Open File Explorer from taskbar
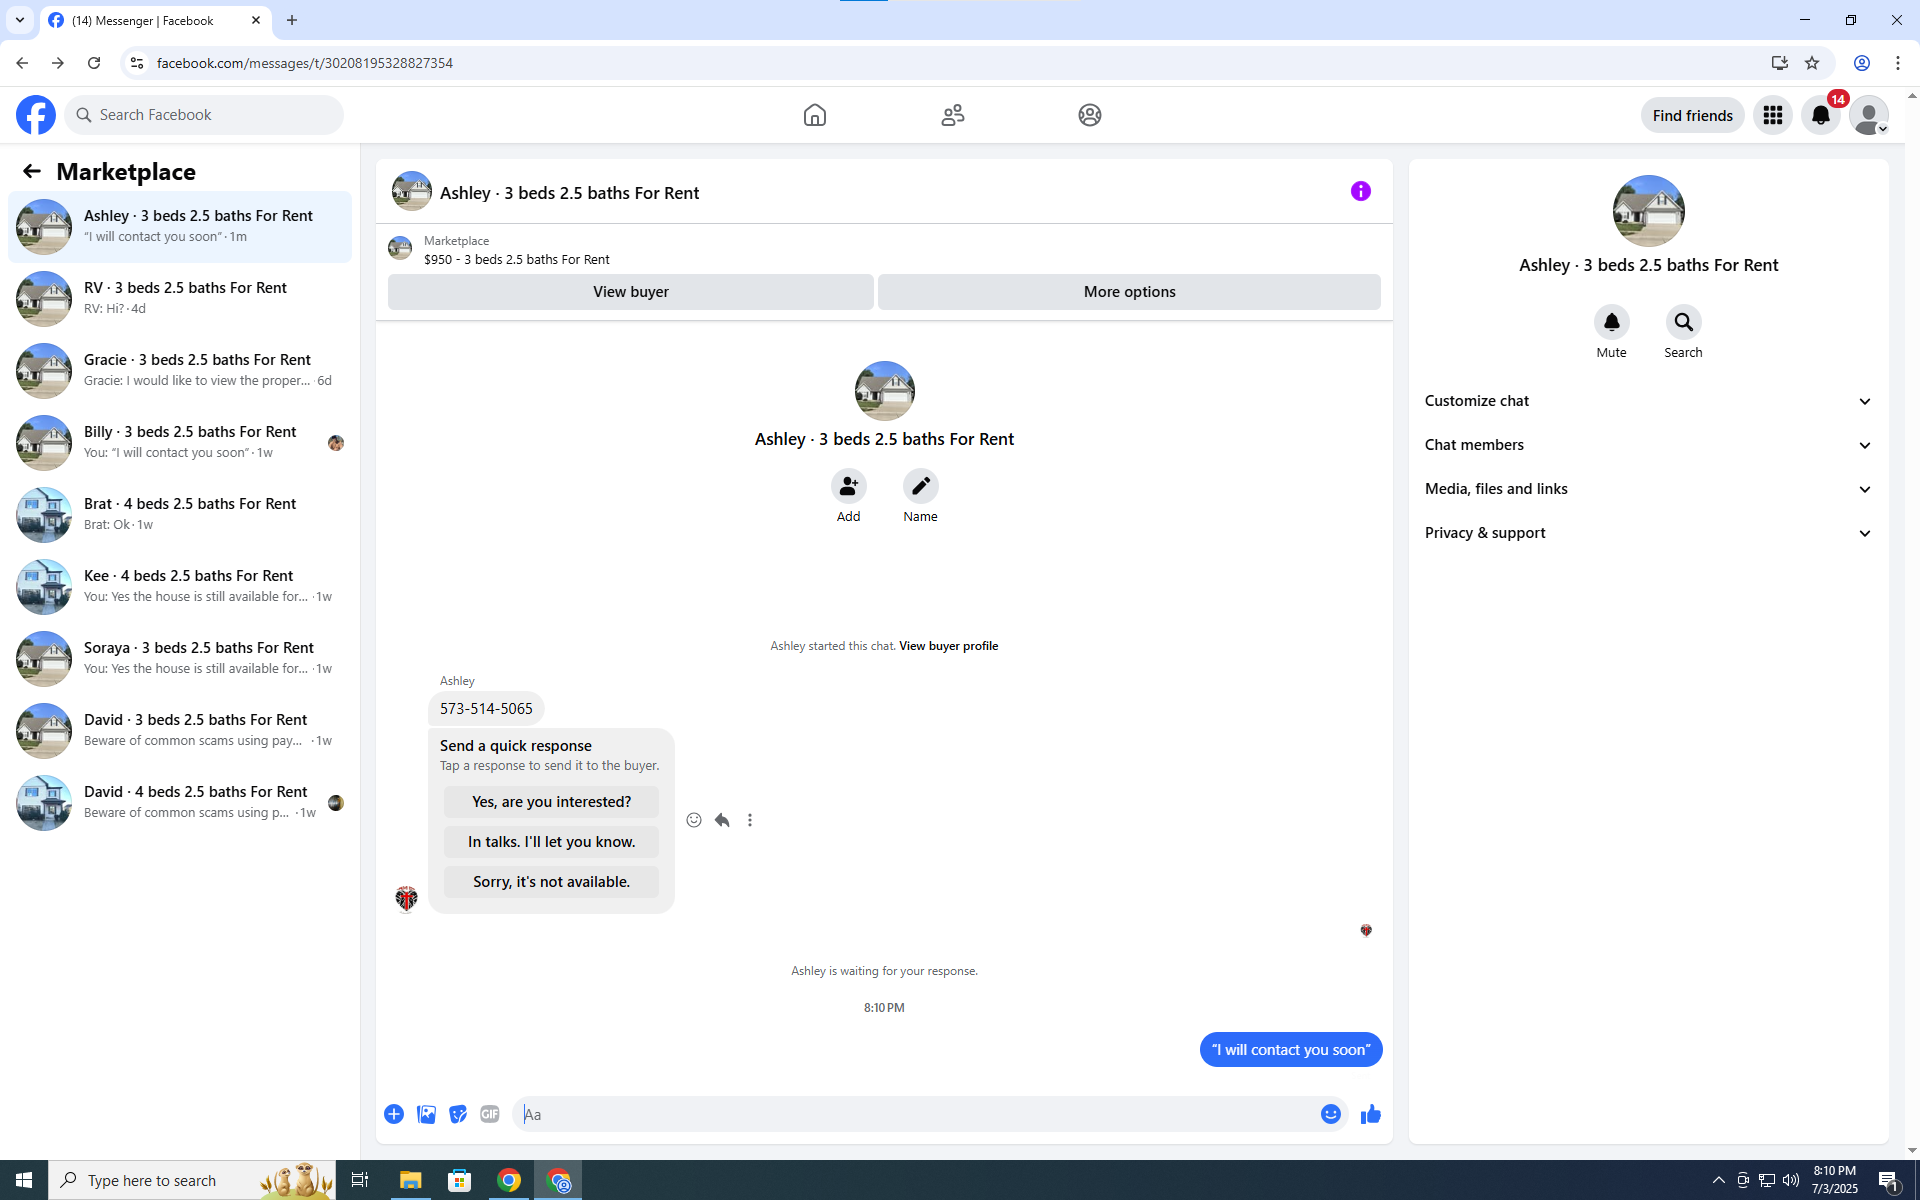1920x1200 pixels. click(410, 1180)
